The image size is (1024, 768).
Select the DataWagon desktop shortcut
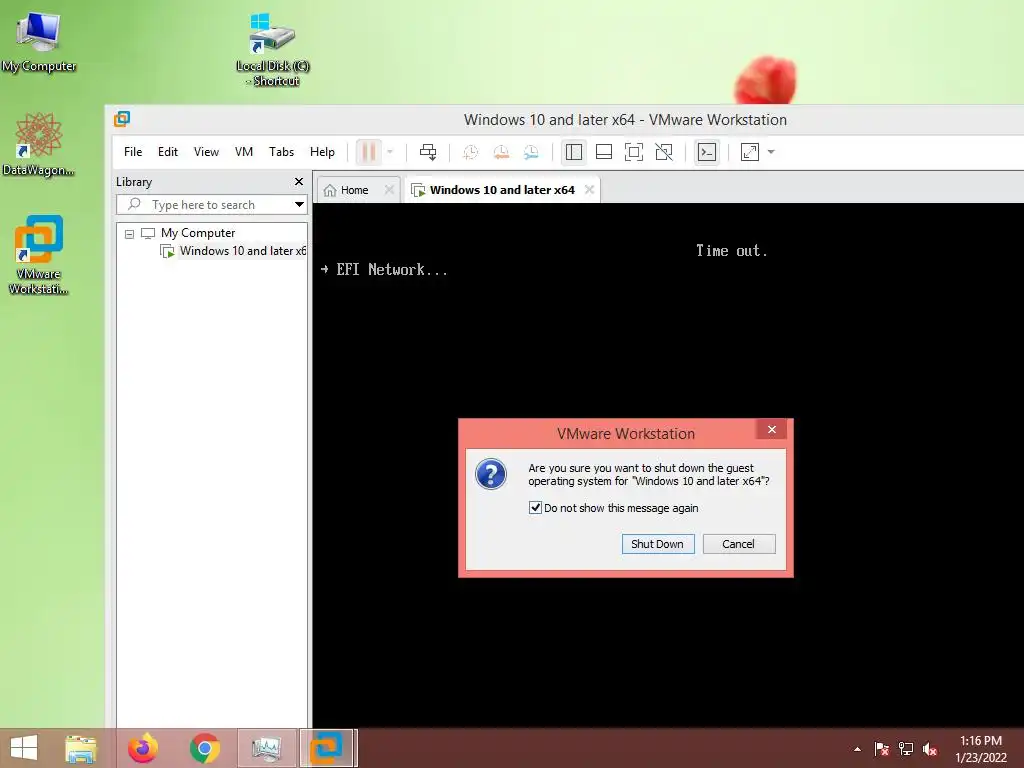pos(38,144)
